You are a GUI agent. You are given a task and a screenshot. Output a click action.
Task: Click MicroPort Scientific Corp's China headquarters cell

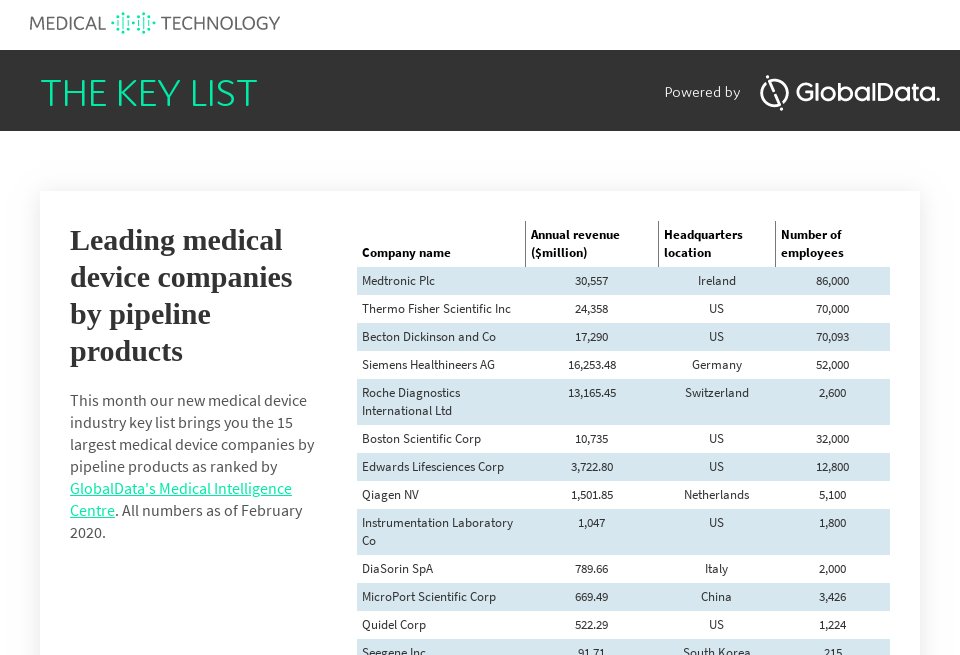tap(716, 597)
